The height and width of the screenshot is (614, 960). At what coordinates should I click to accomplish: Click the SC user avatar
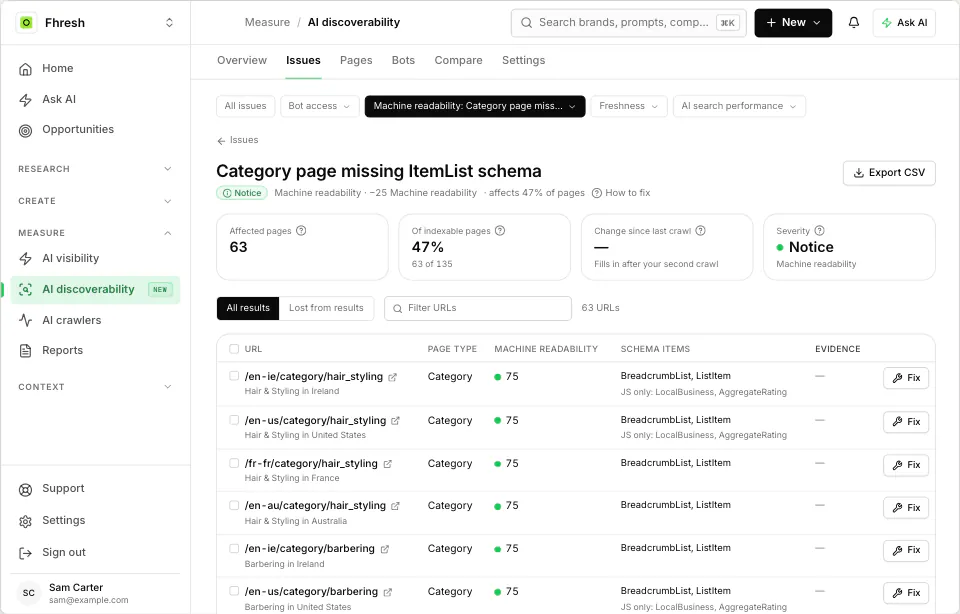(29, 593)
